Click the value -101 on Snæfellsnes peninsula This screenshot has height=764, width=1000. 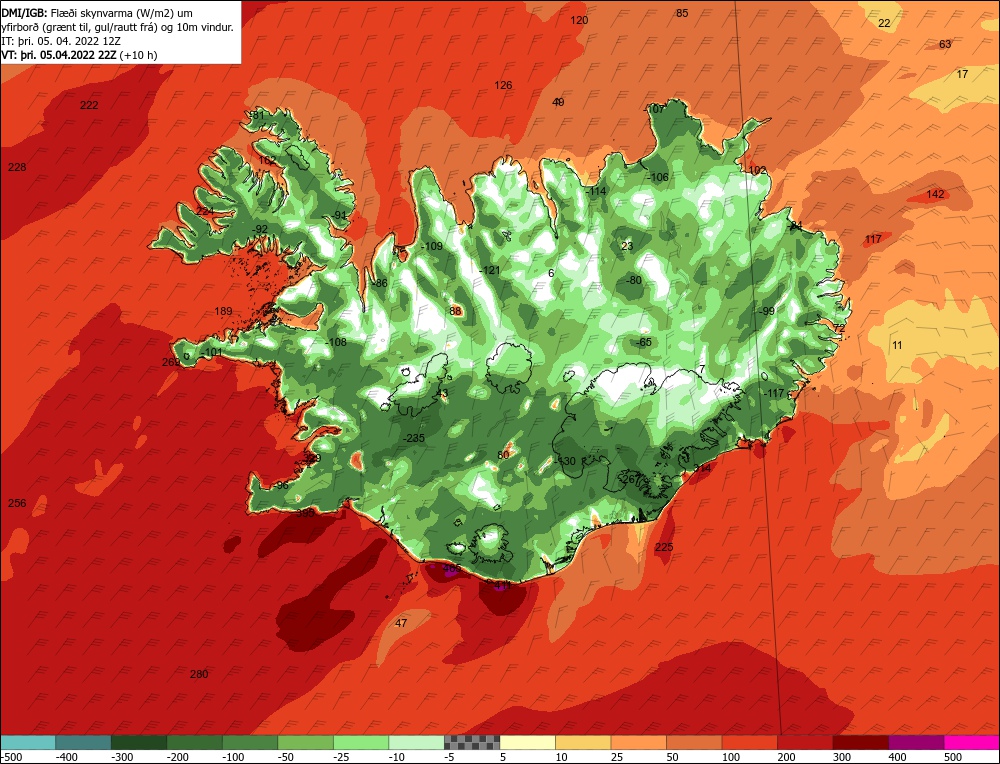pos(211,353)
